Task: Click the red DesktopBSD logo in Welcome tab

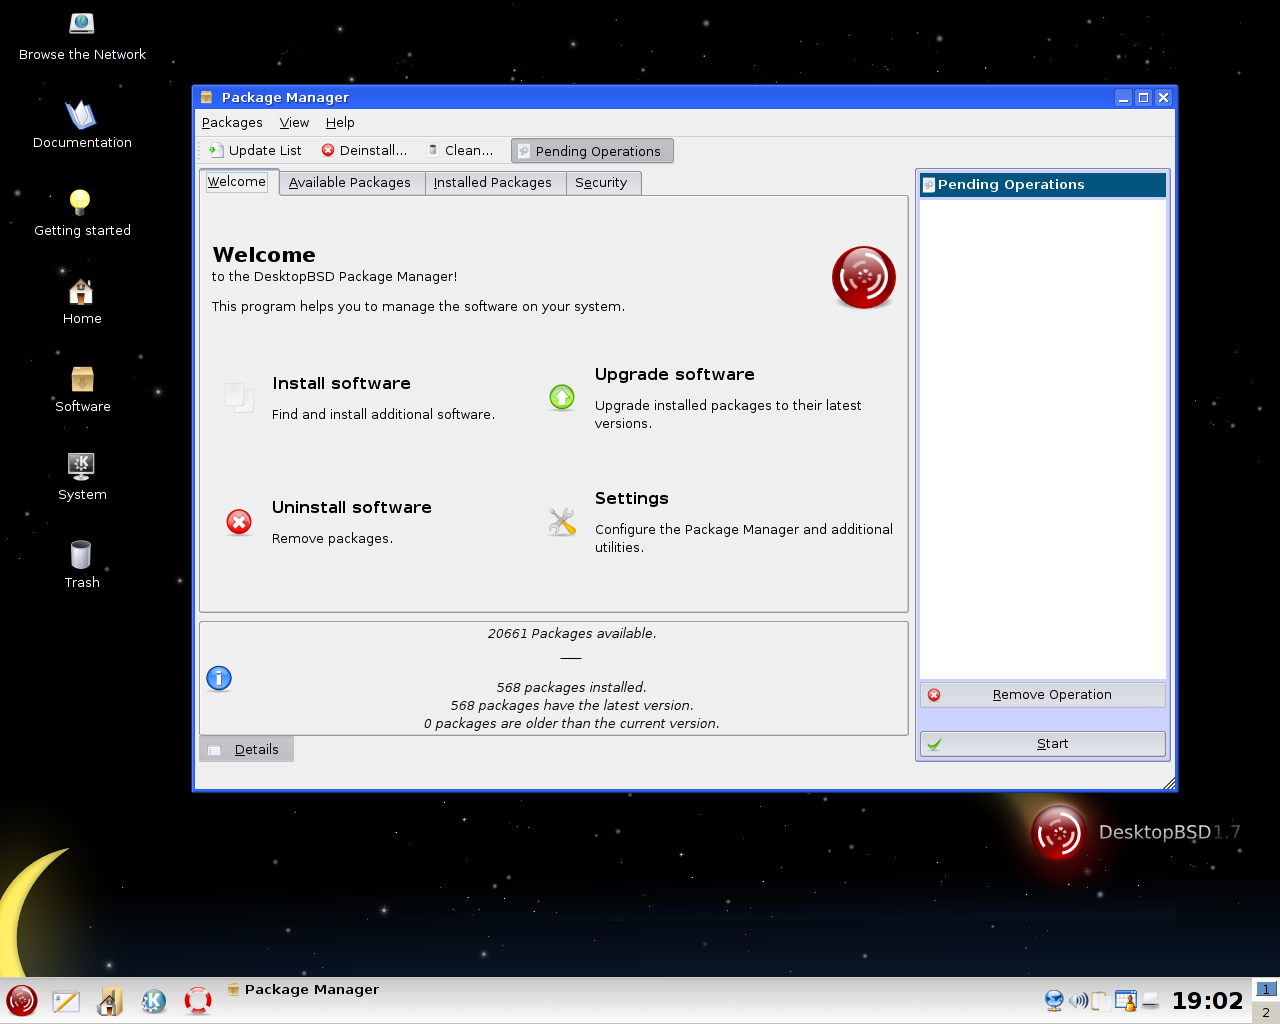Action: pyautogui.click(x=863, y=278)
